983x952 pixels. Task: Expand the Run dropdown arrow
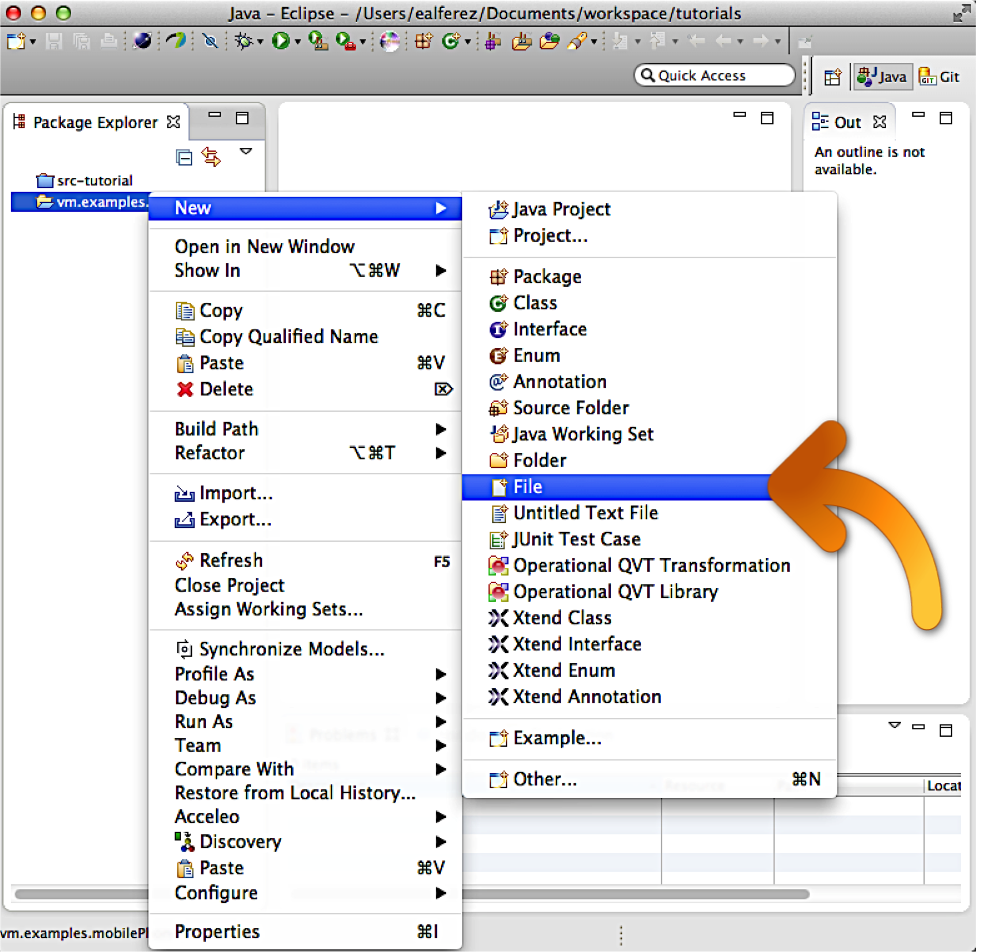pyautogui.click(x=297, y=42)
